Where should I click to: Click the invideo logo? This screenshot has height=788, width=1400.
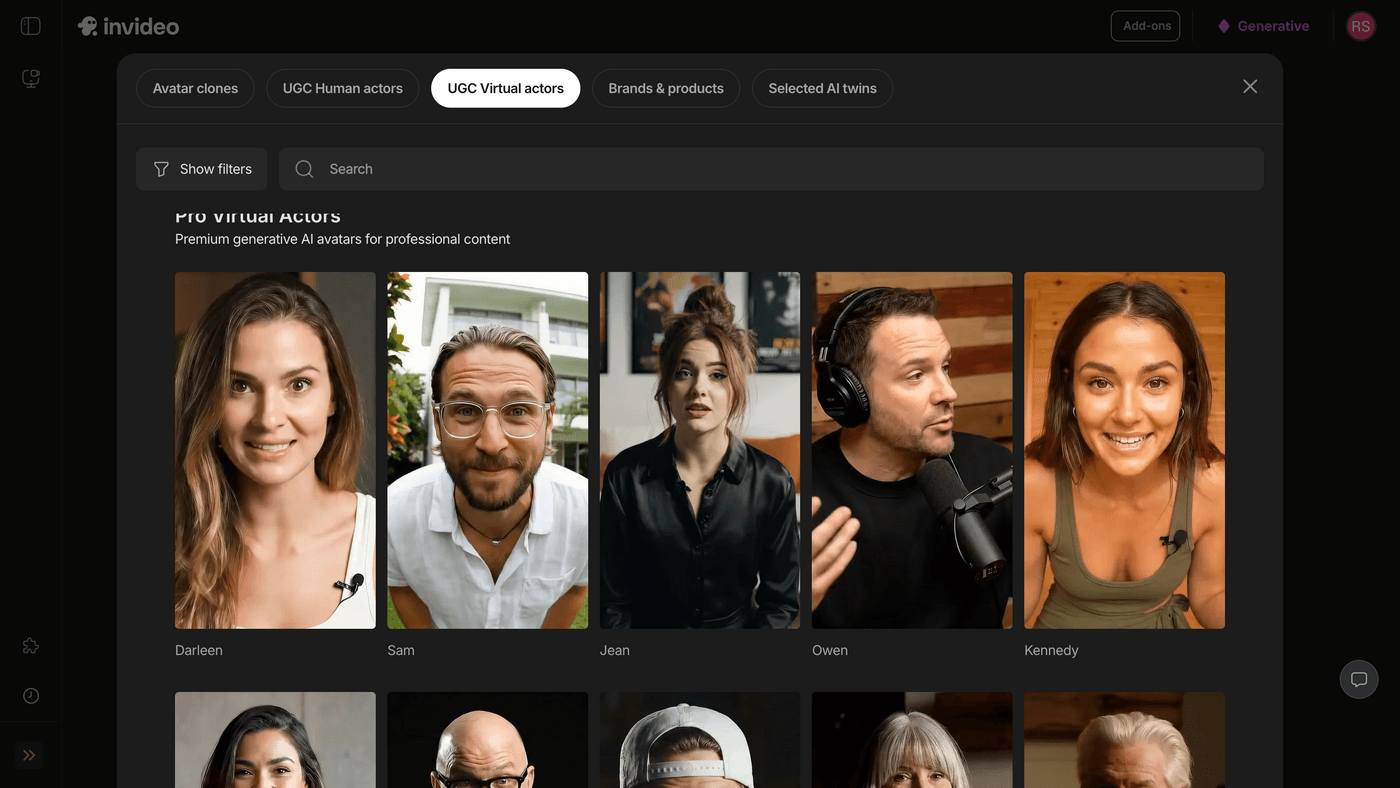click(129, 26)
